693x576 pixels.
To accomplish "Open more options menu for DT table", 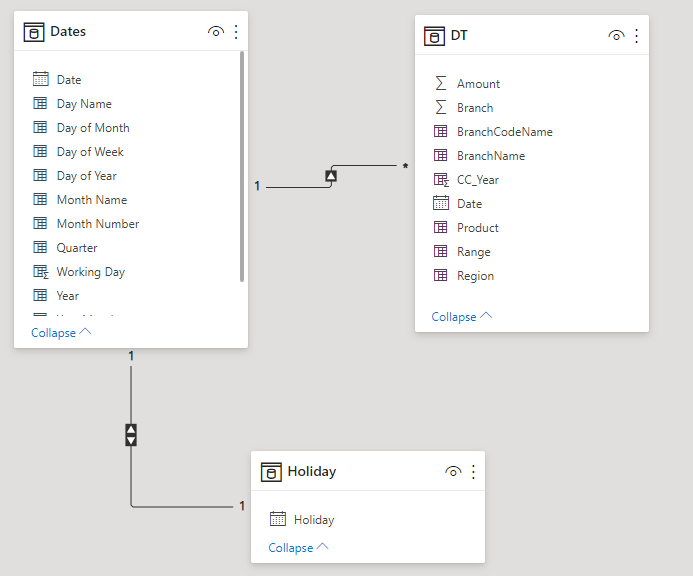I will 636,36.
